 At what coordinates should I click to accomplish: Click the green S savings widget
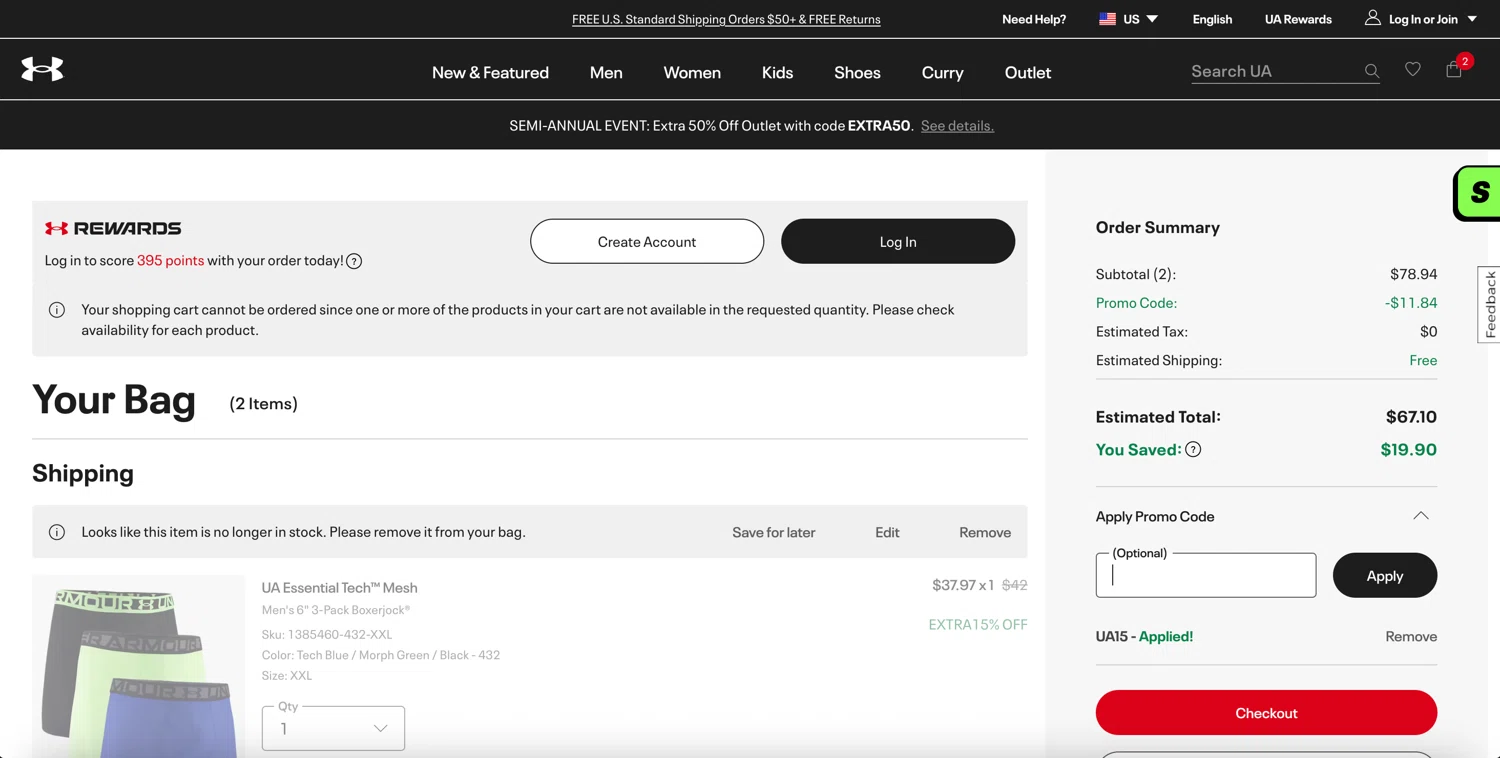(1478, 193)
